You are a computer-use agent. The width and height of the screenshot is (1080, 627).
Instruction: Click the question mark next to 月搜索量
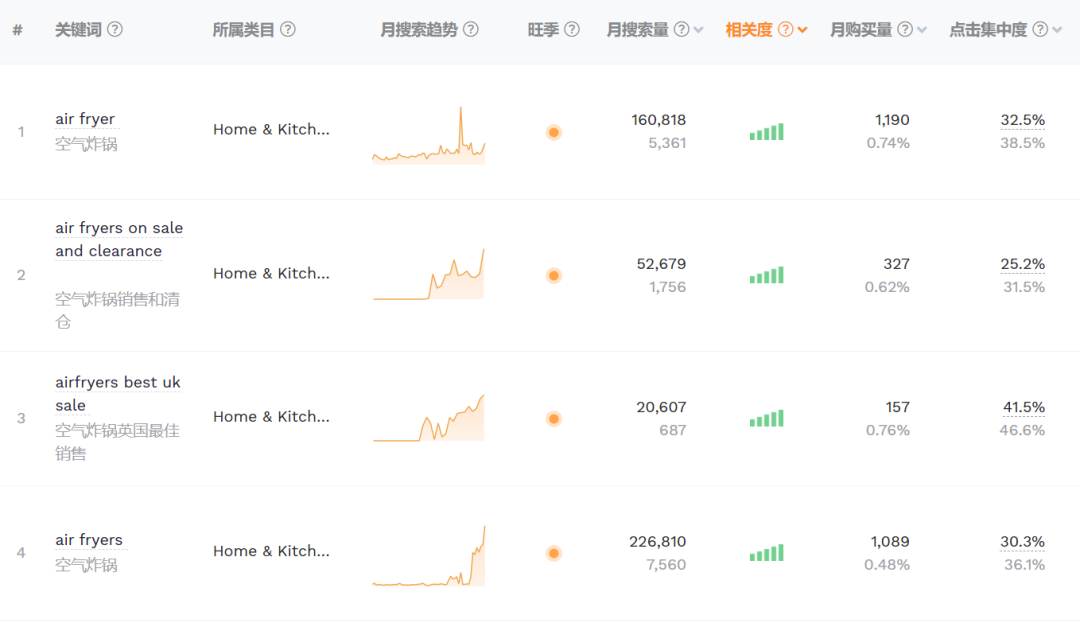(x=680, y=29)
